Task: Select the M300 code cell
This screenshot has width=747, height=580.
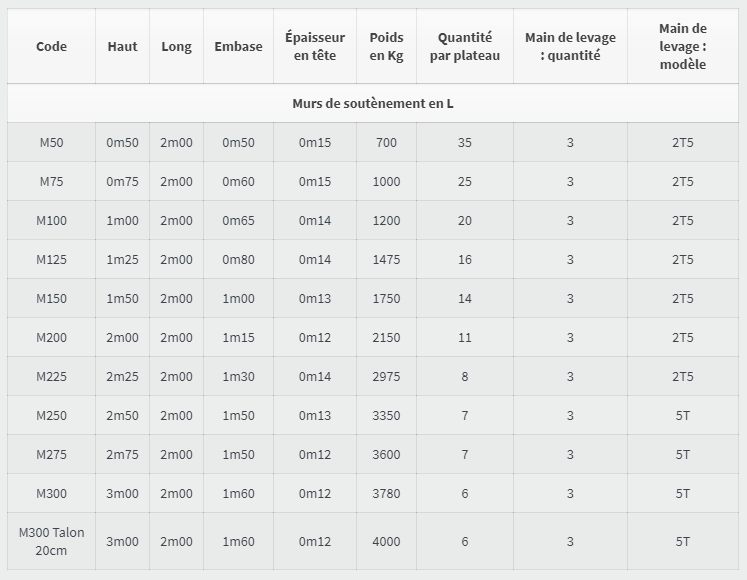Action: coord(51,494)
